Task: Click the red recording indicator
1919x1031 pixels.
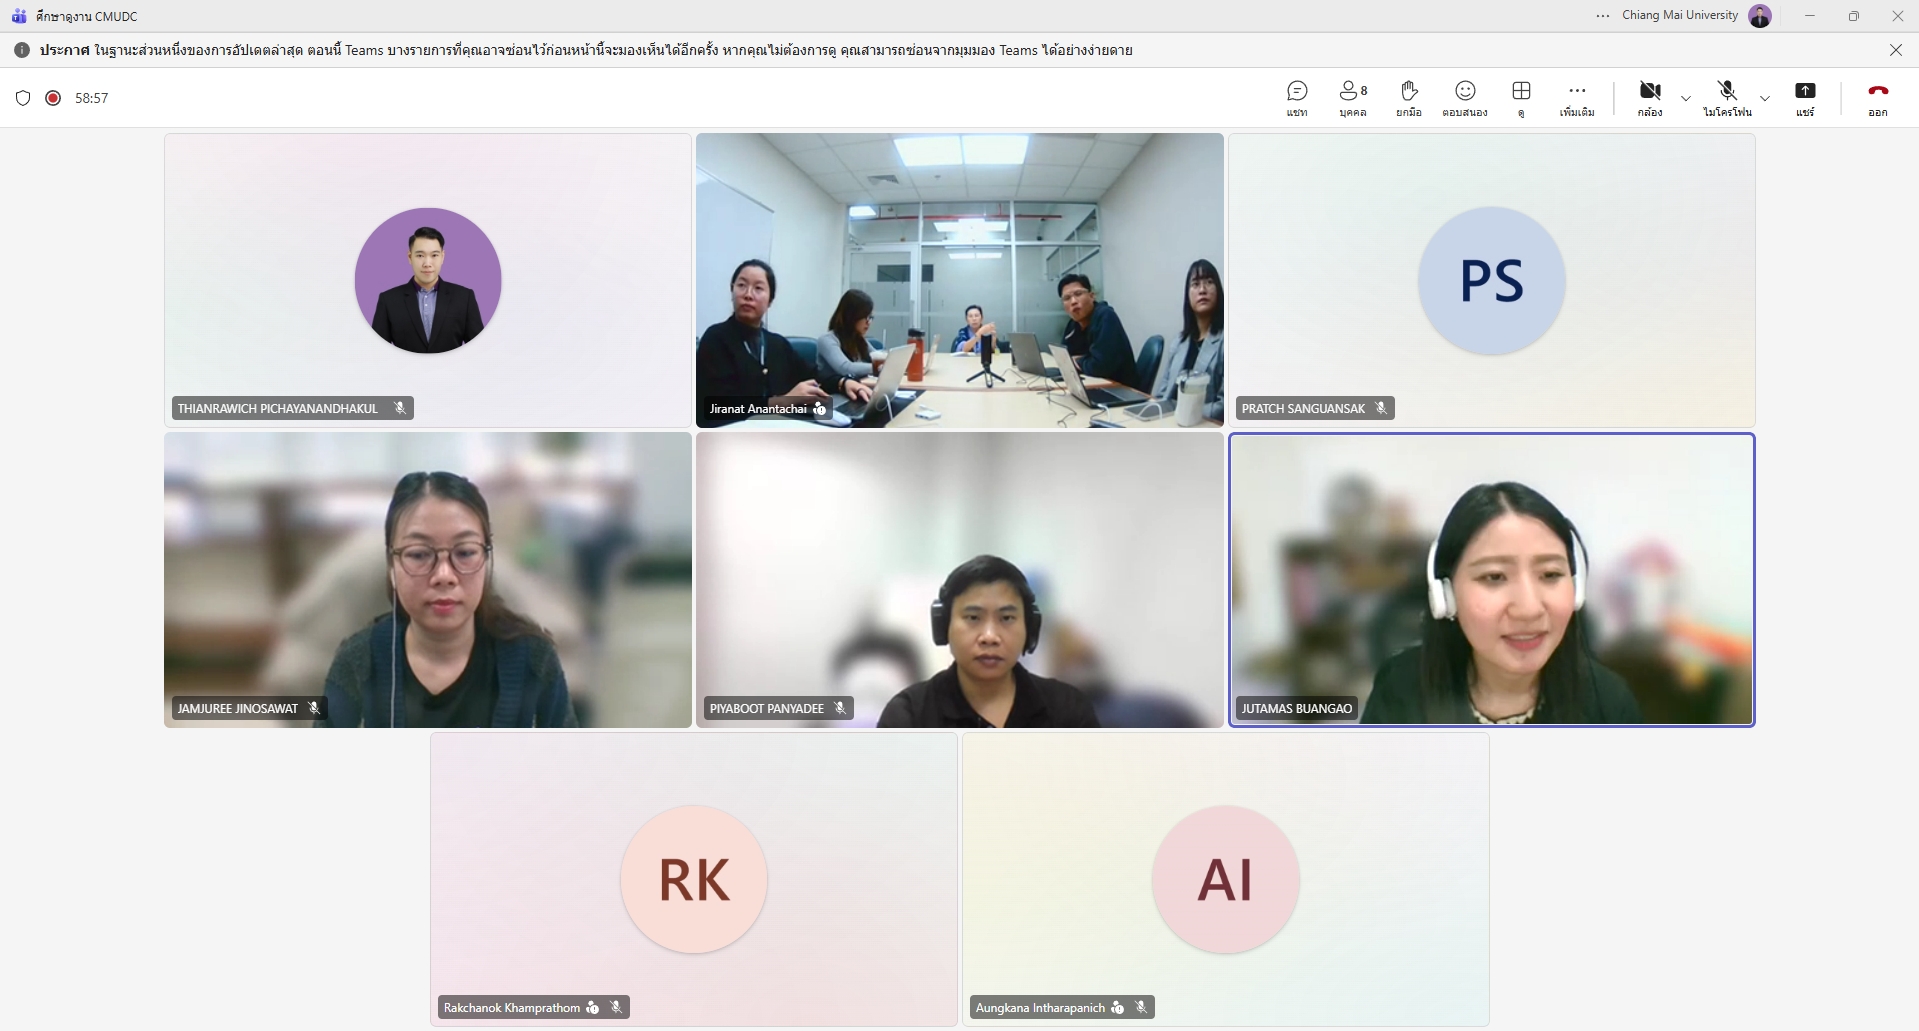Action: [53, 98]
